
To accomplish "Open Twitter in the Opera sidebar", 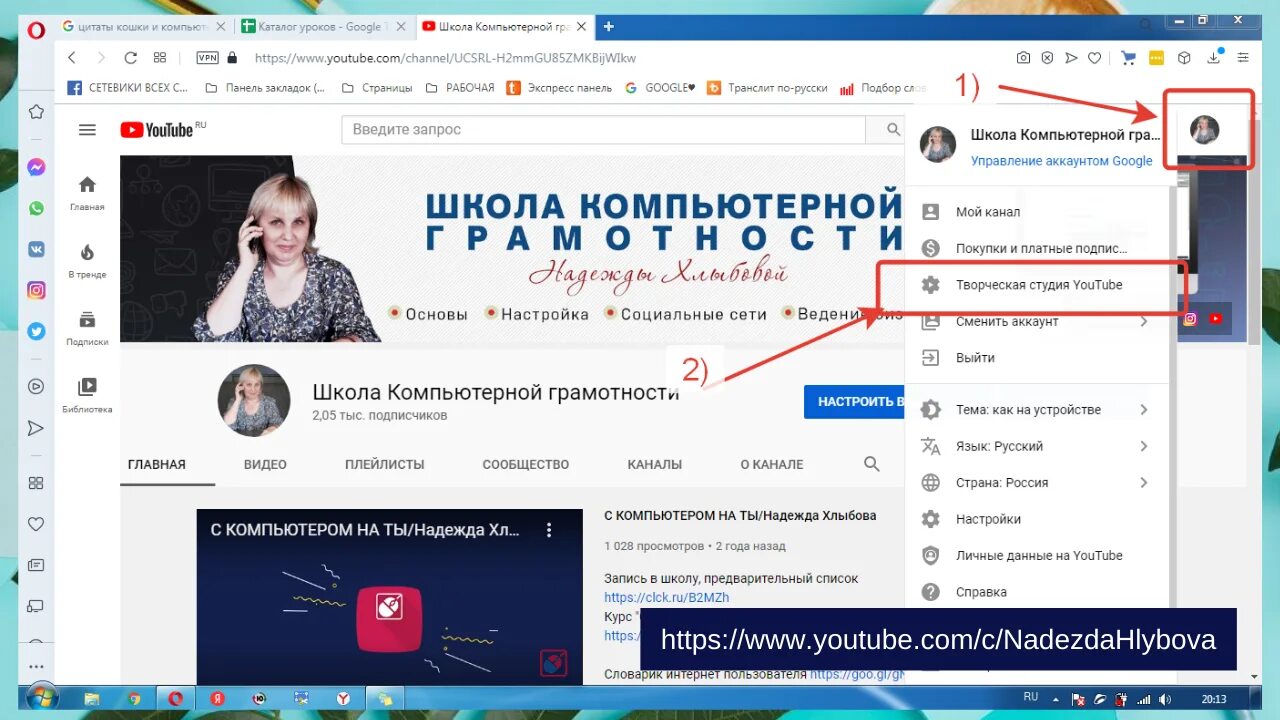I will coord(36,331).
